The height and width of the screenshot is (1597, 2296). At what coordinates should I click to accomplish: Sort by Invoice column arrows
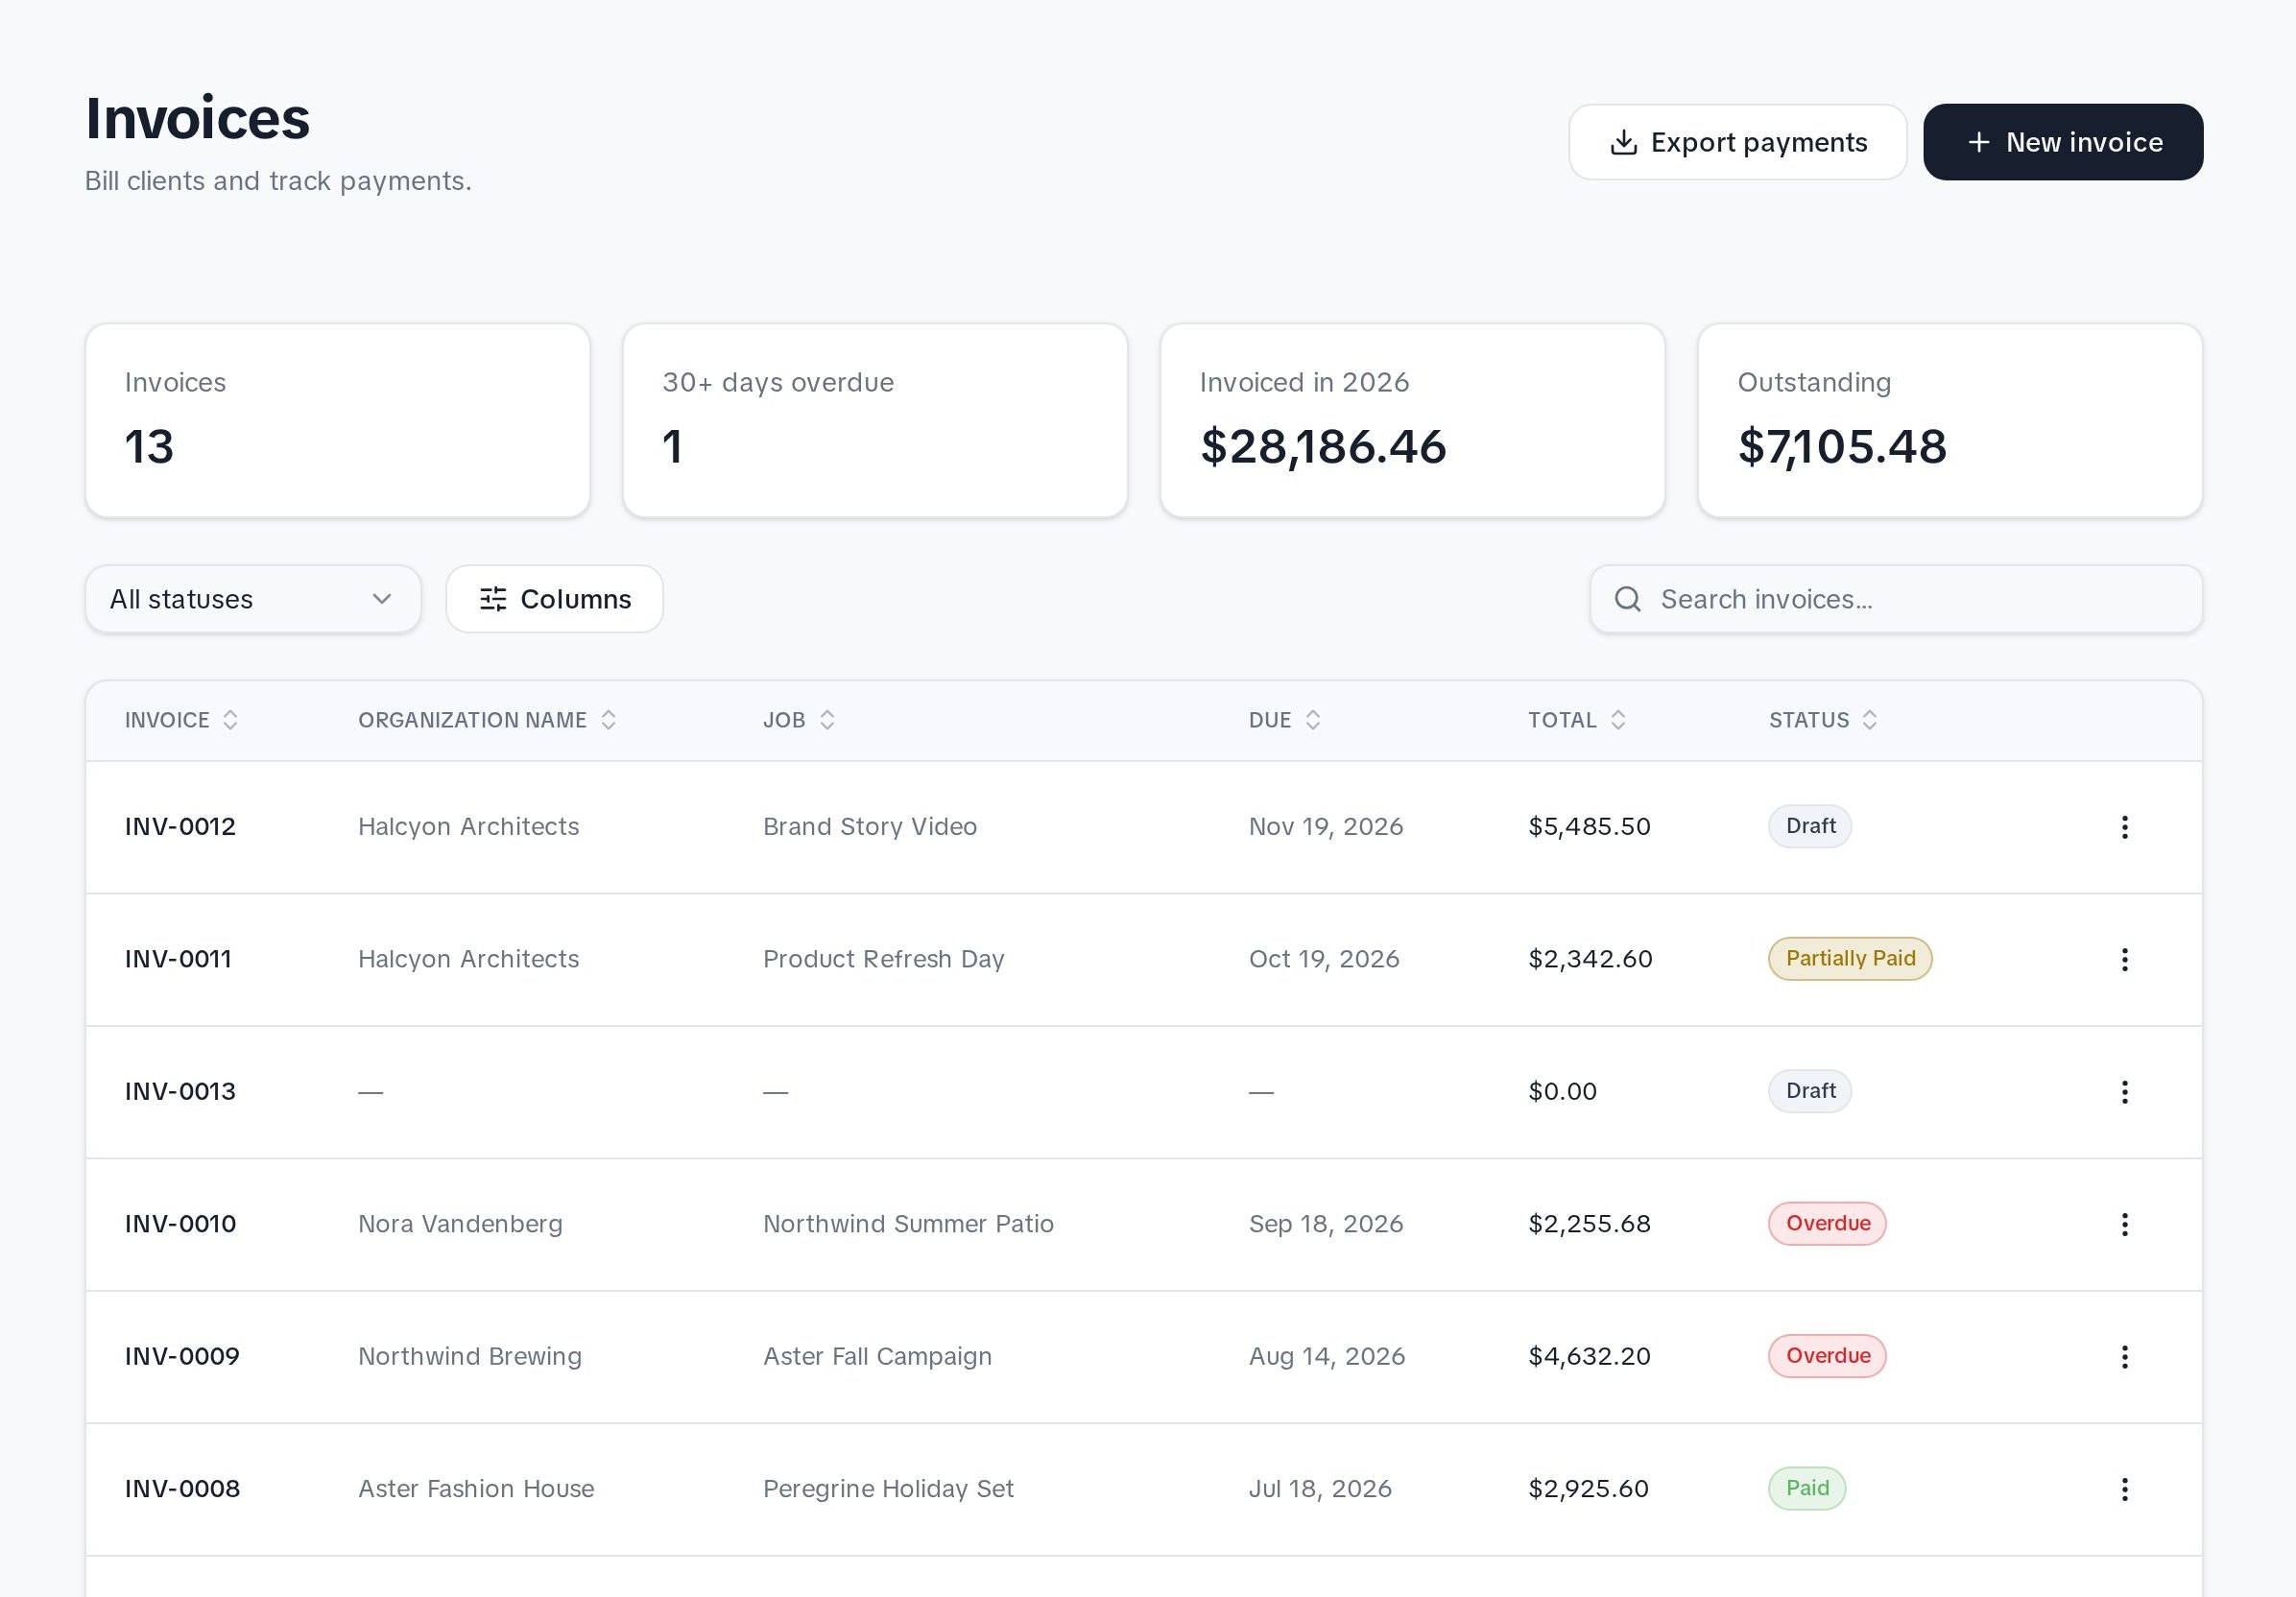coord(230,720)
